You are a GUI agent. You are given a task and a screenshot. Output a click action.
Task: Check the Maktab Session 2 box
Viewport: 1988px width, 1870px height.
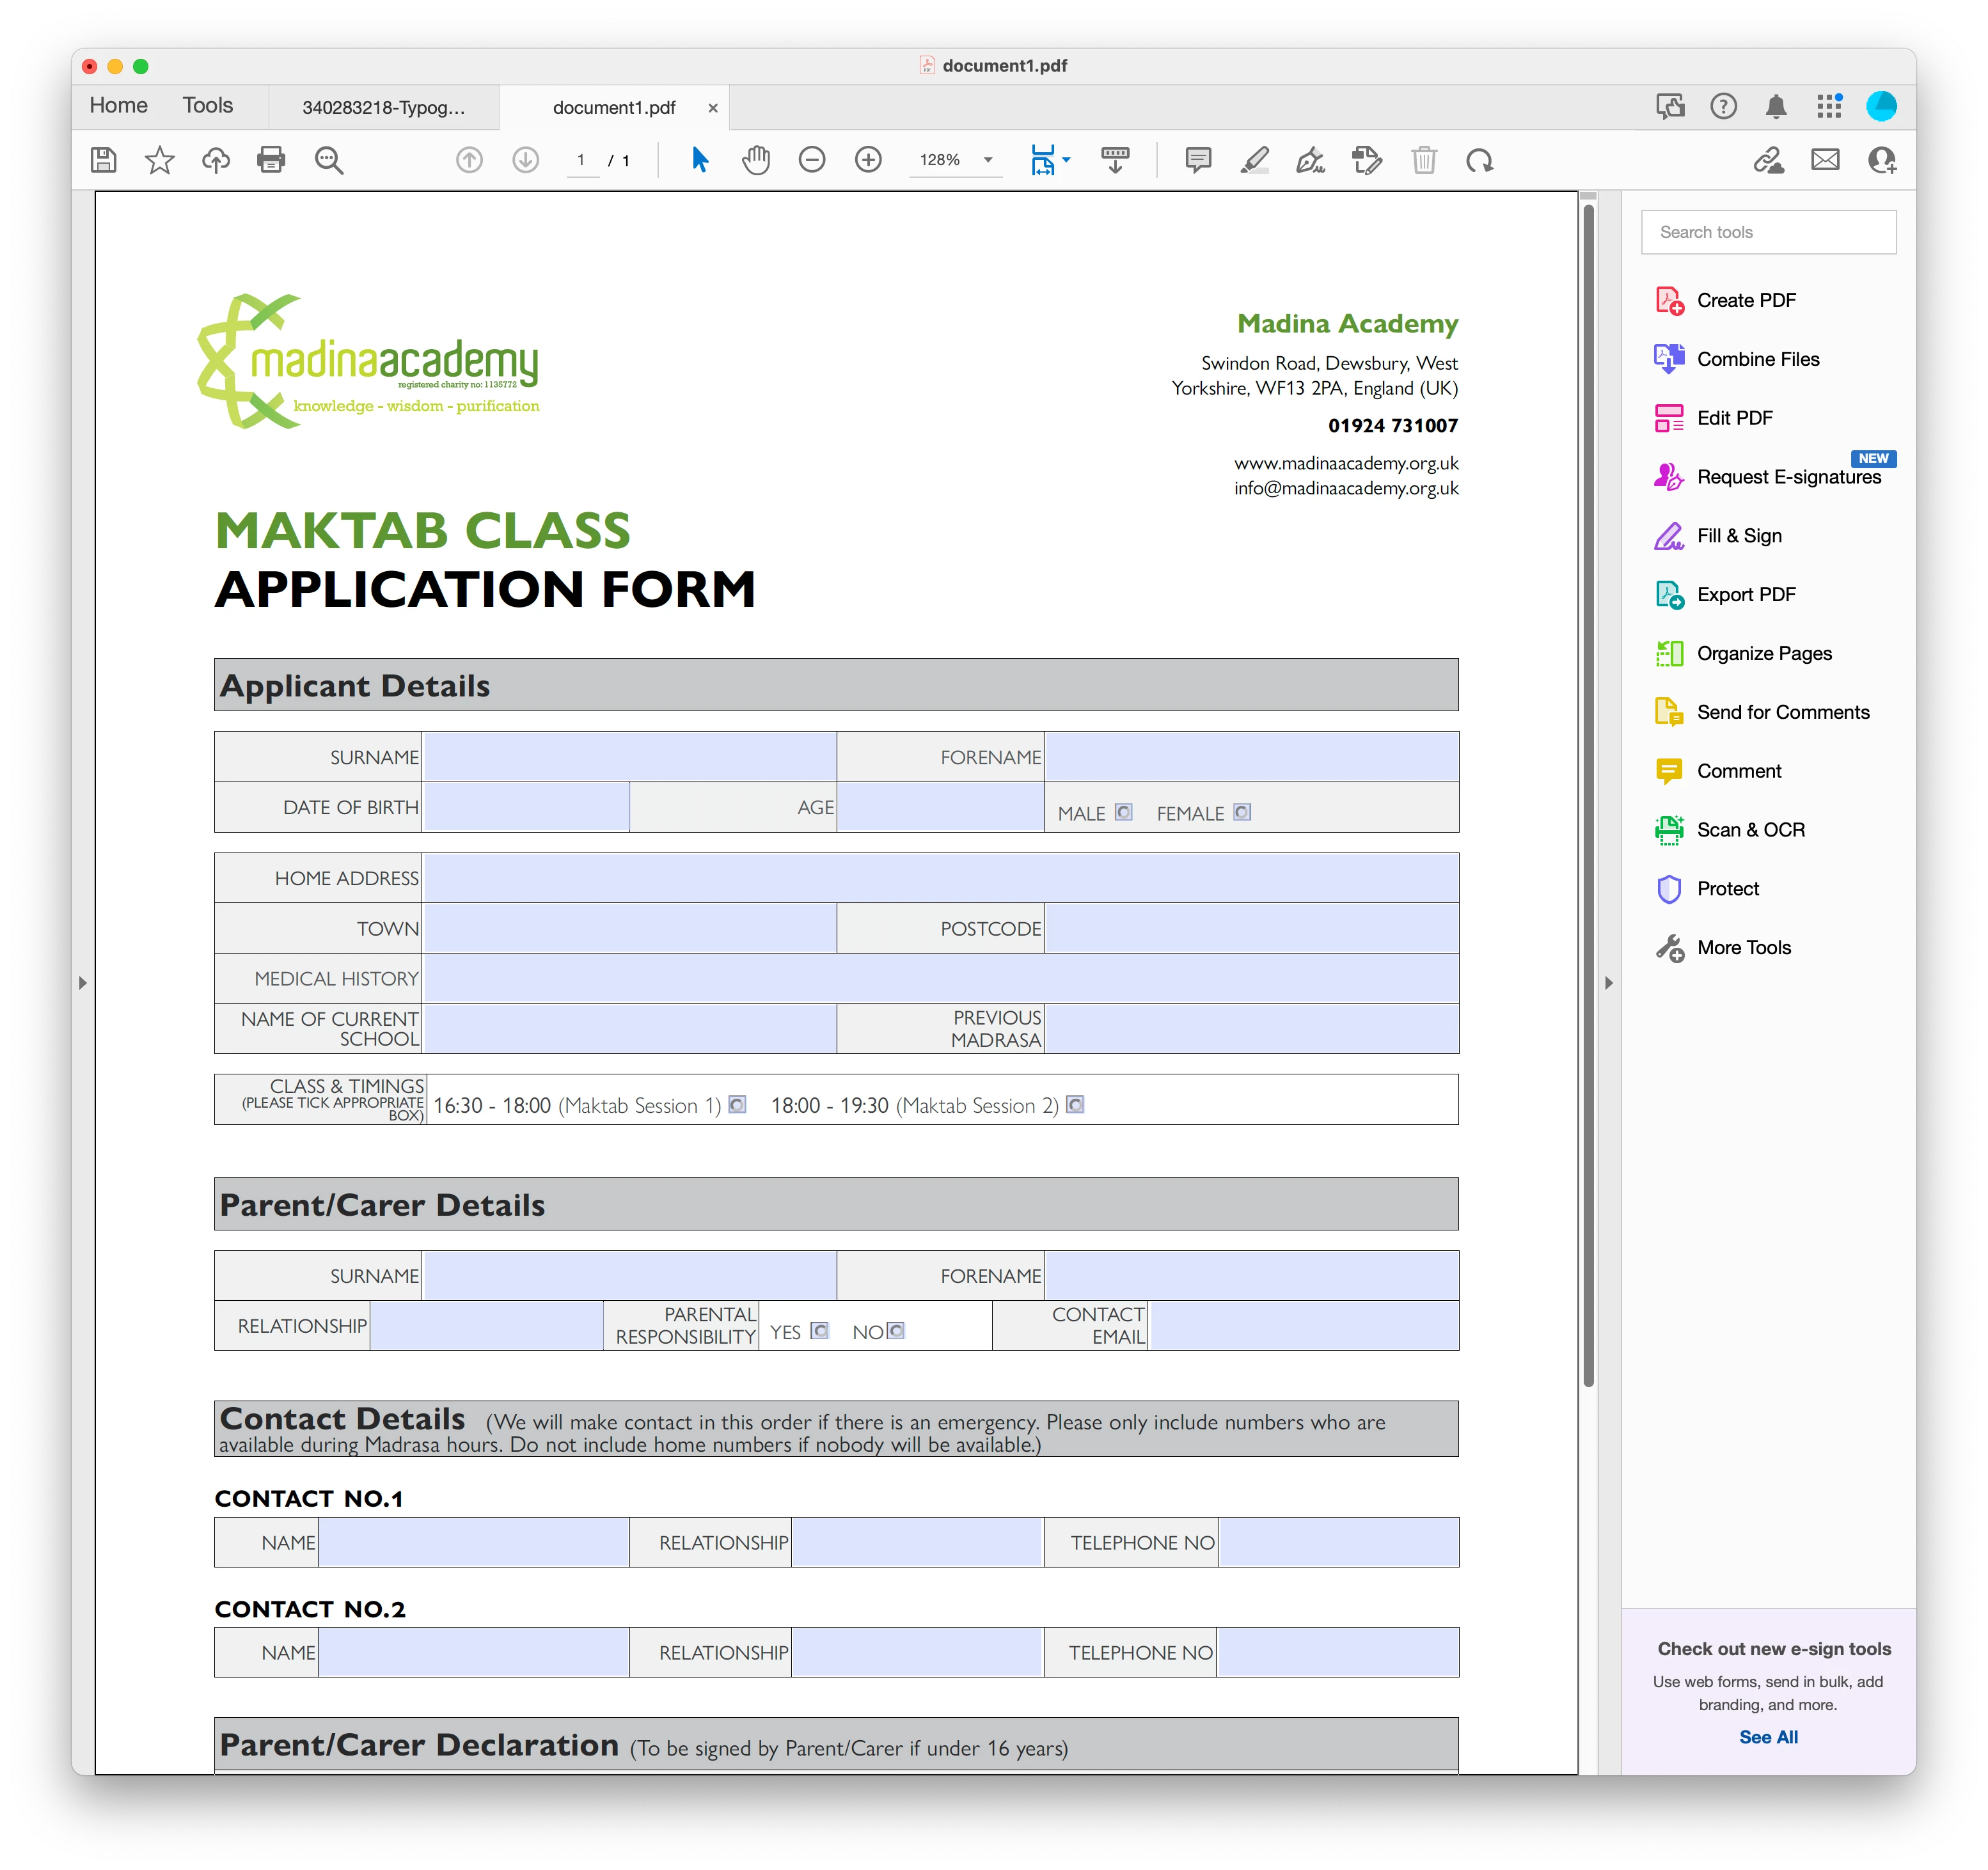coord(1075,1104)
